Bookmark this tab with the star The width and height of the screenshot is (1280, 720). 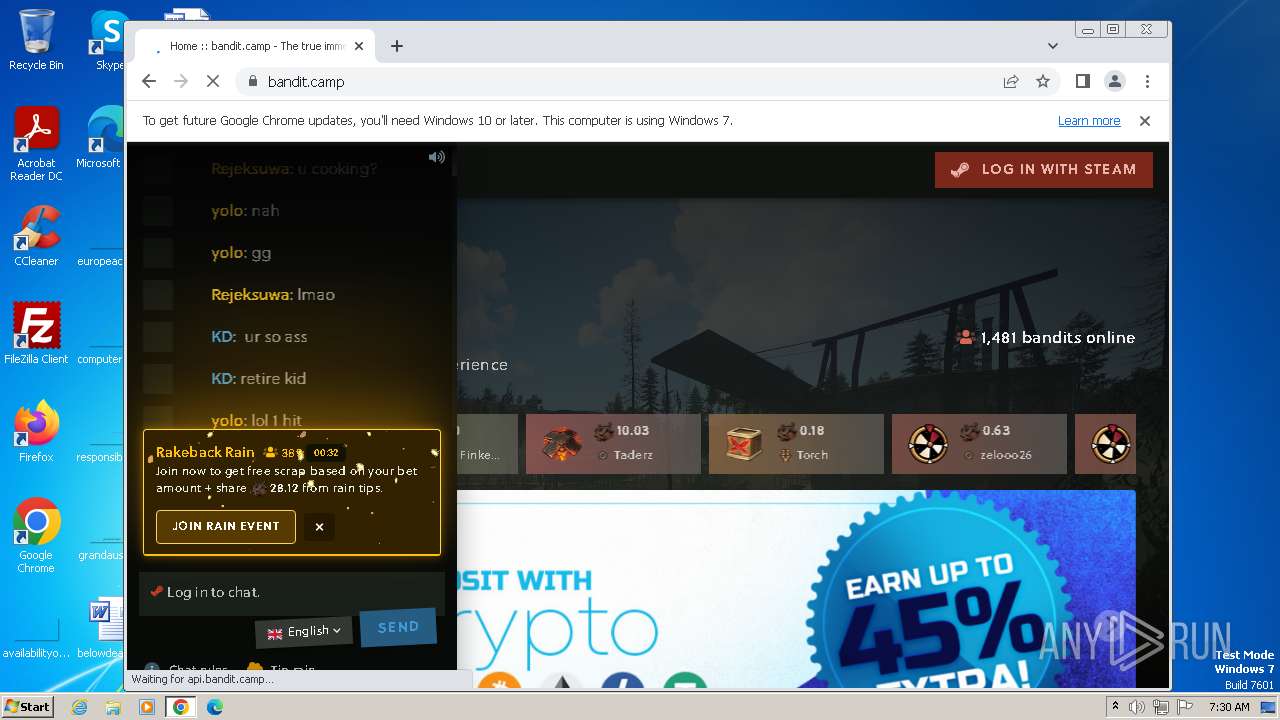tap(1043, 82)
